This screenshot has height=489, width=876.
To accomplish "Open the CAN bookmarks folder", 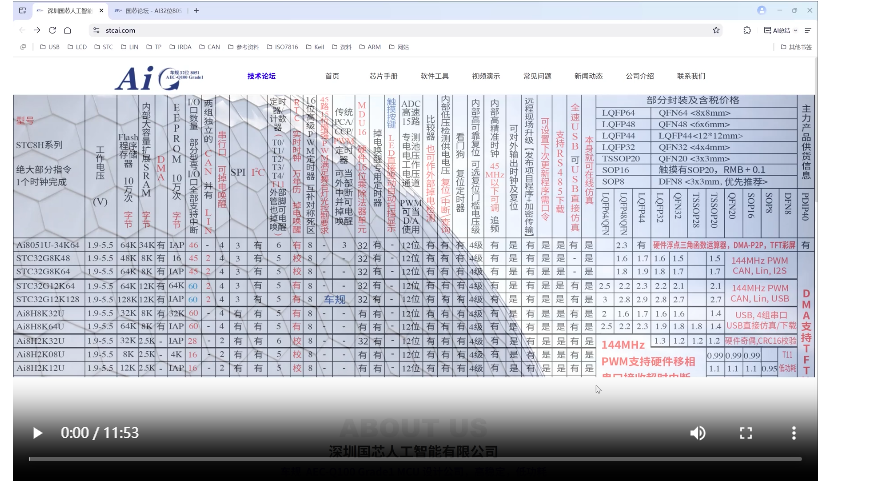I will click(x=210, y=47).
